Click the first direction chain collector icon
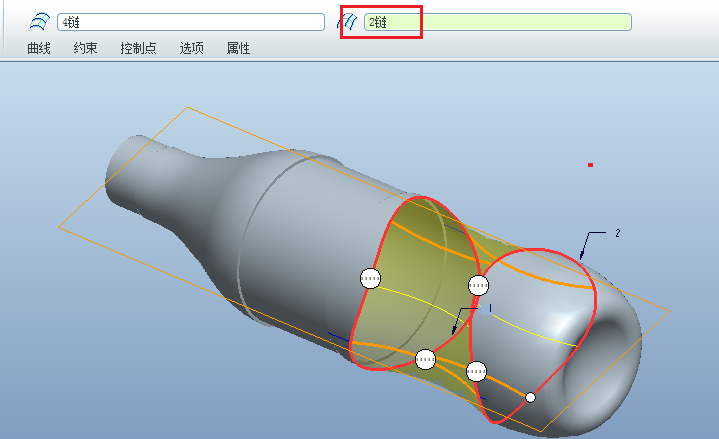 point(41,21)
